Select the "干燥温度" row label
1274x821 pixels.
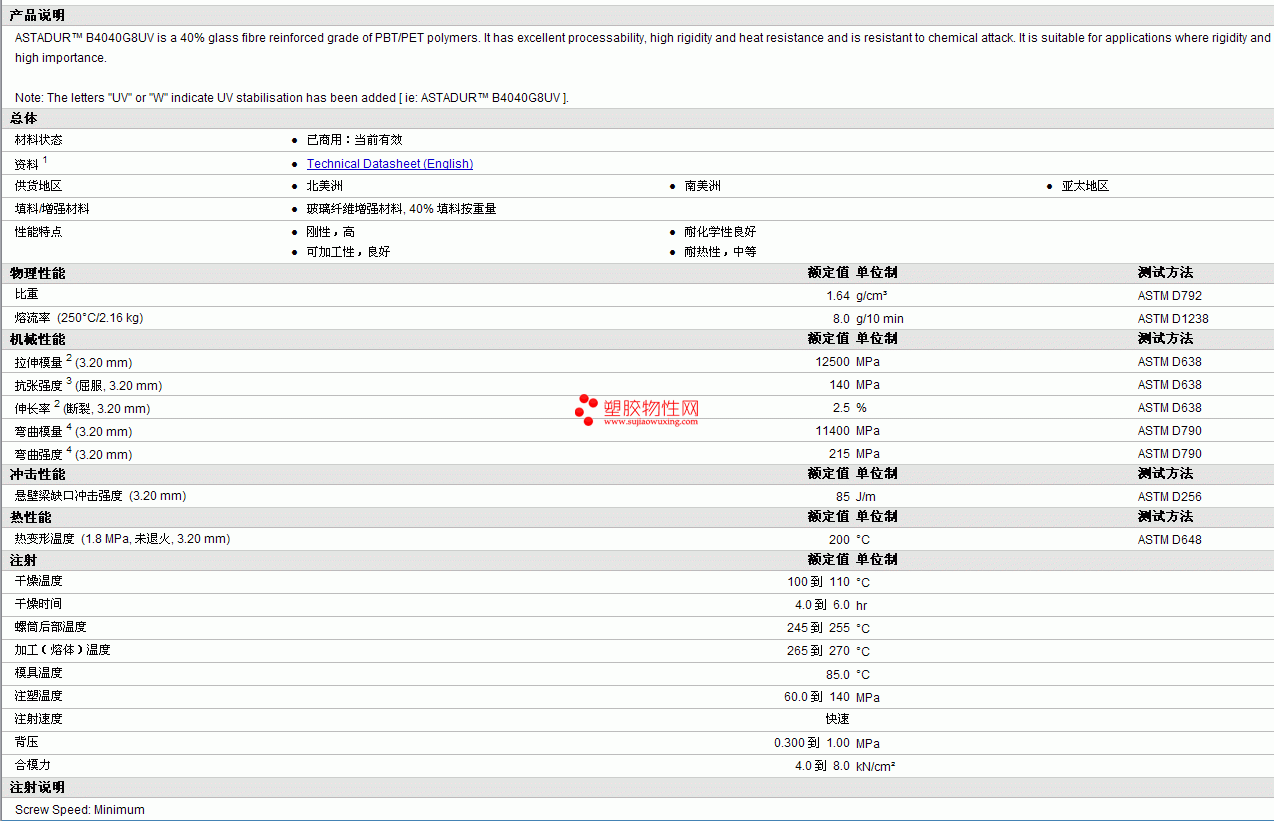38,581
